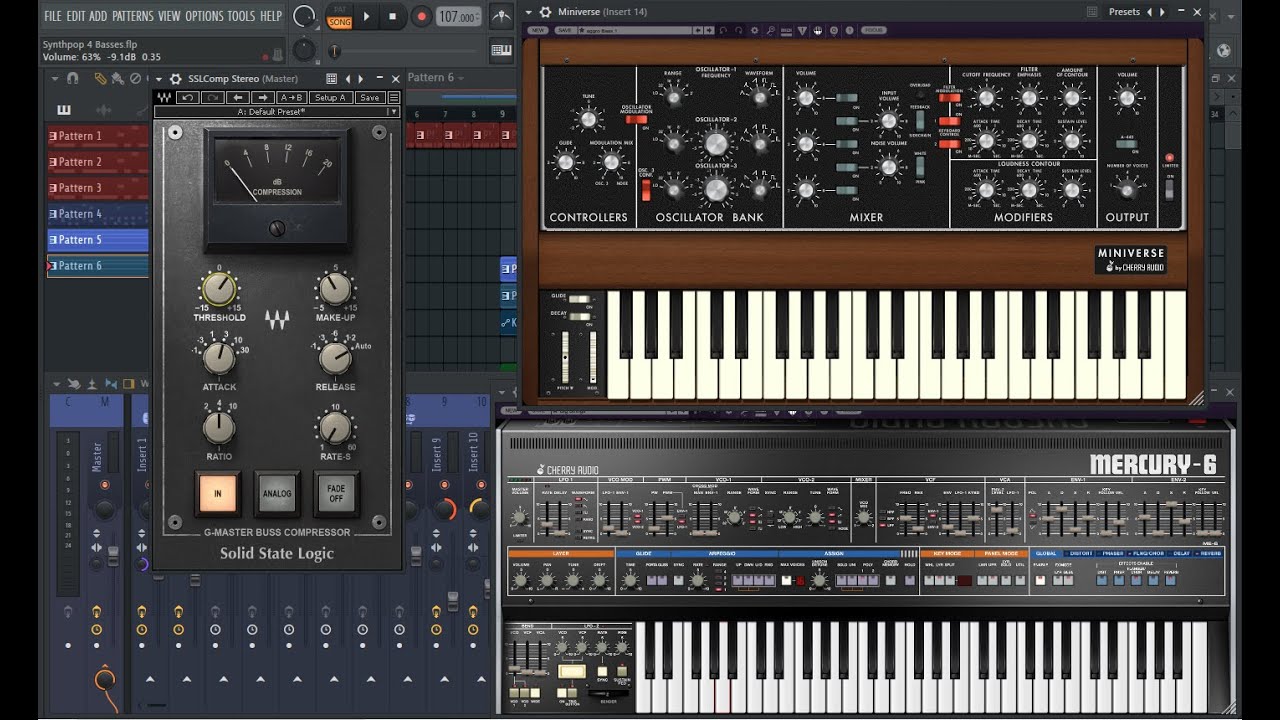Click SAVE in Miniverse toolbar
Screen dimensions: 1280x720
(x=565, y=30)
